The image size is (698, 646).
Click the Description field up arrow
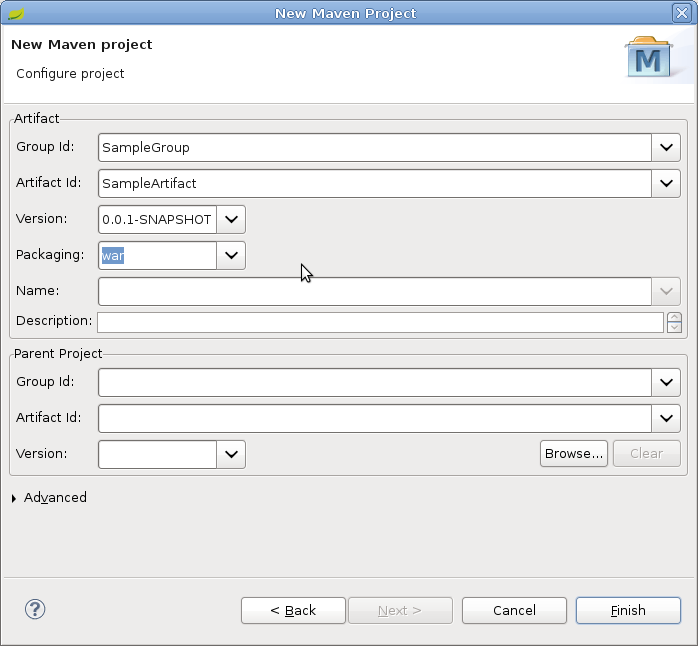coord(674,317)
